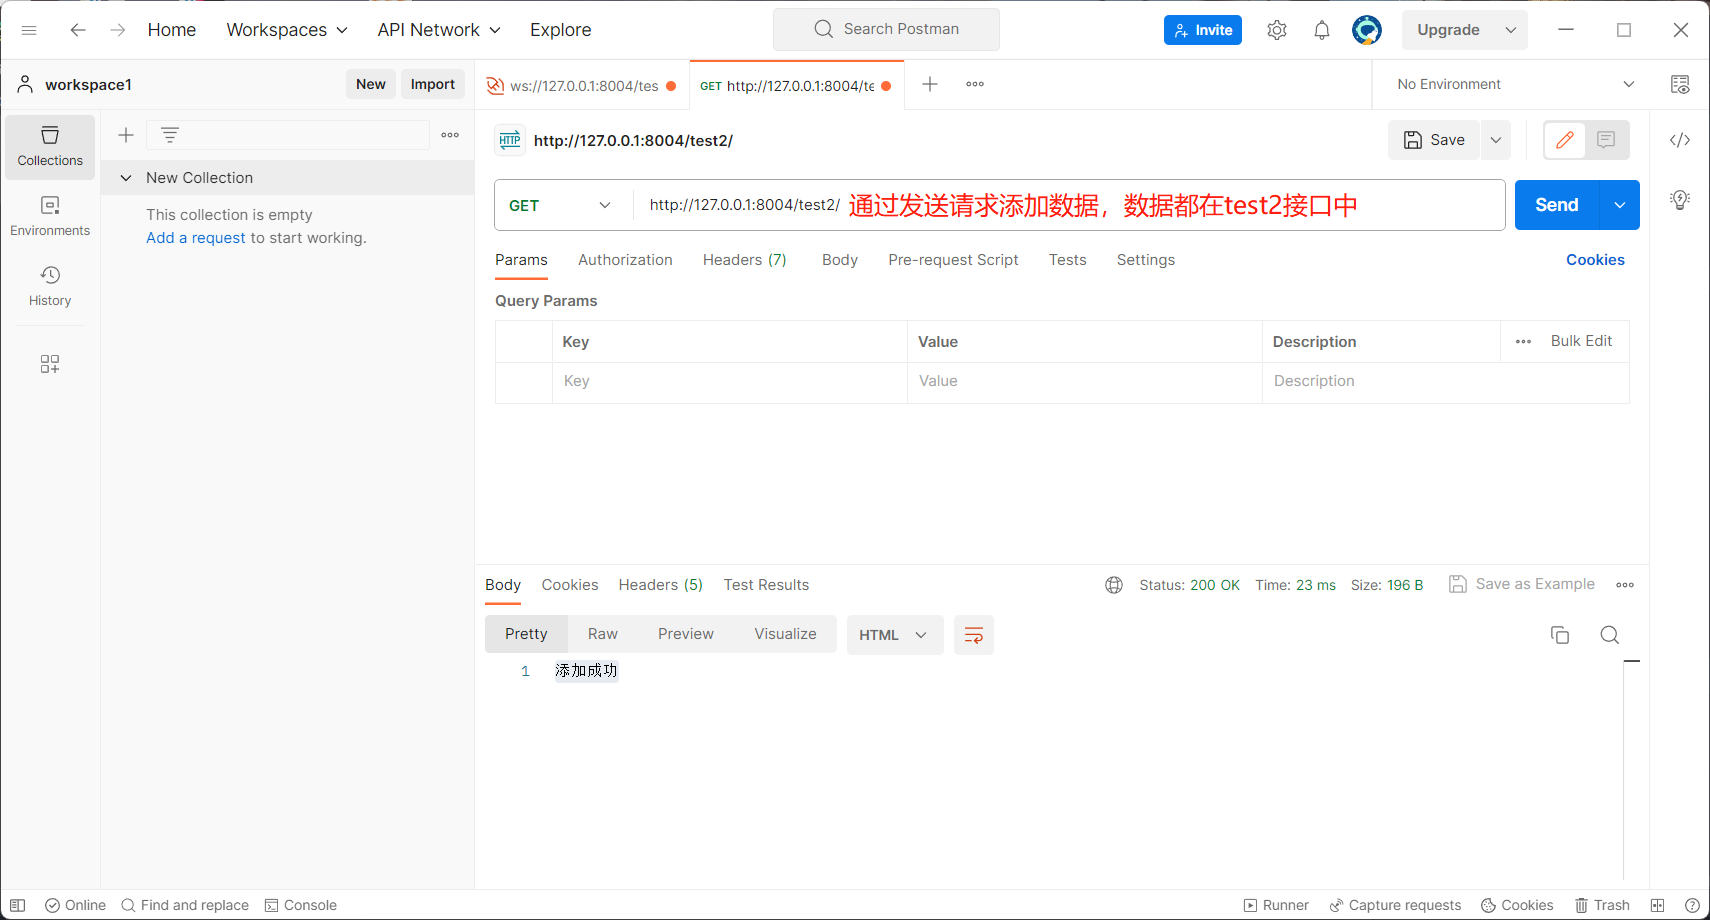Open the No Environment selector
This screenshot has height=920, width=1710.
1515,84
